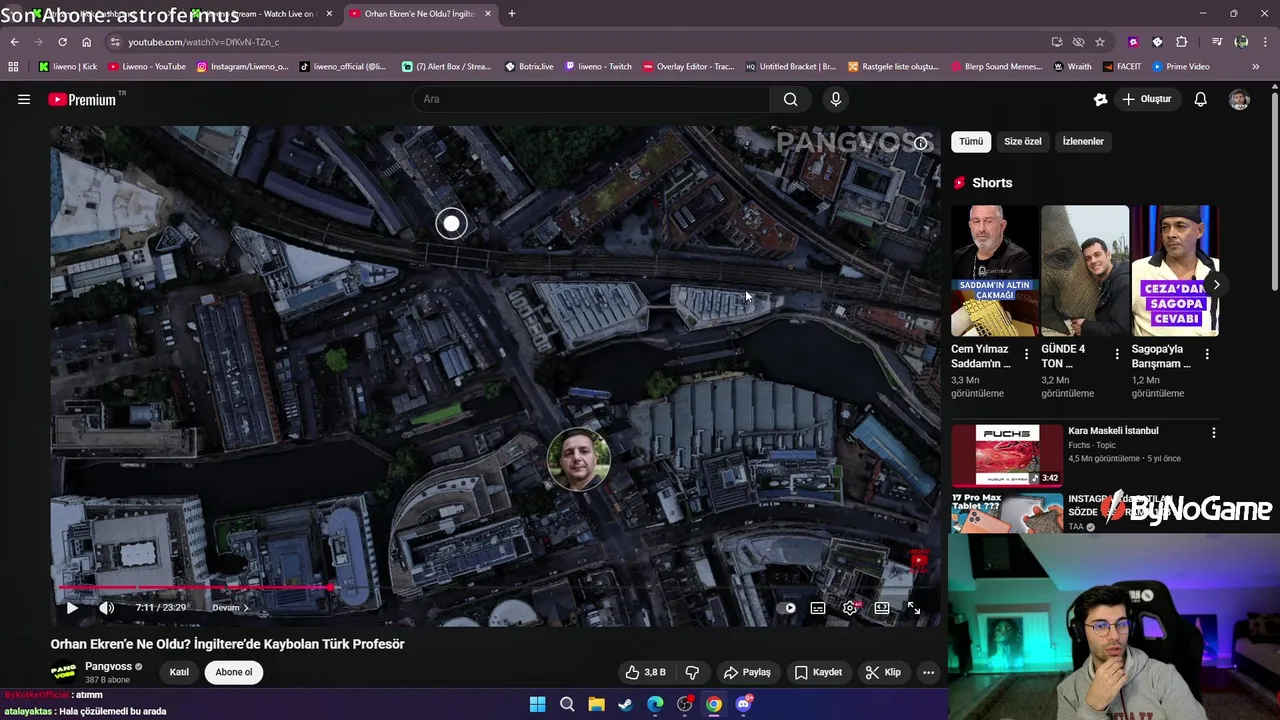Open Kara Maskeli İstanbul video thumbnail
Image resolution: width=1280 pixels, height=720 pixels.
[1006, 455]
